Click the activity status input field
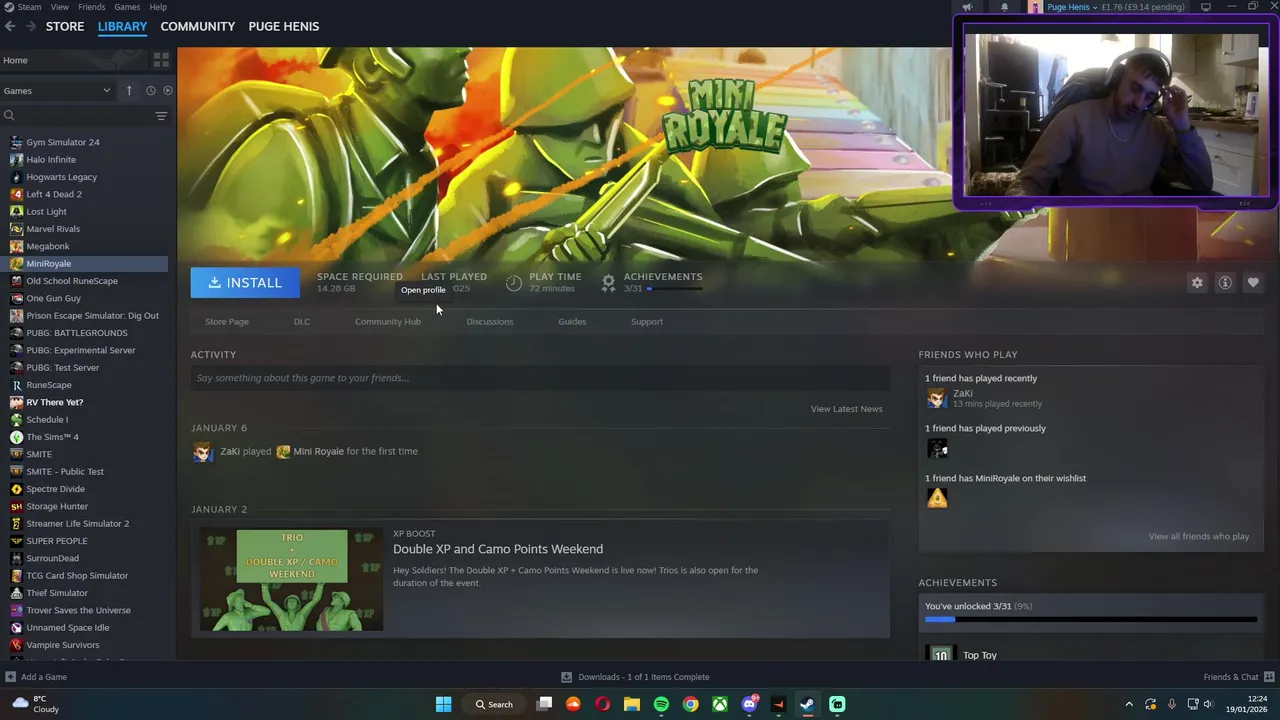This screenshot has width=1280, height=720. tap(540, 378)
